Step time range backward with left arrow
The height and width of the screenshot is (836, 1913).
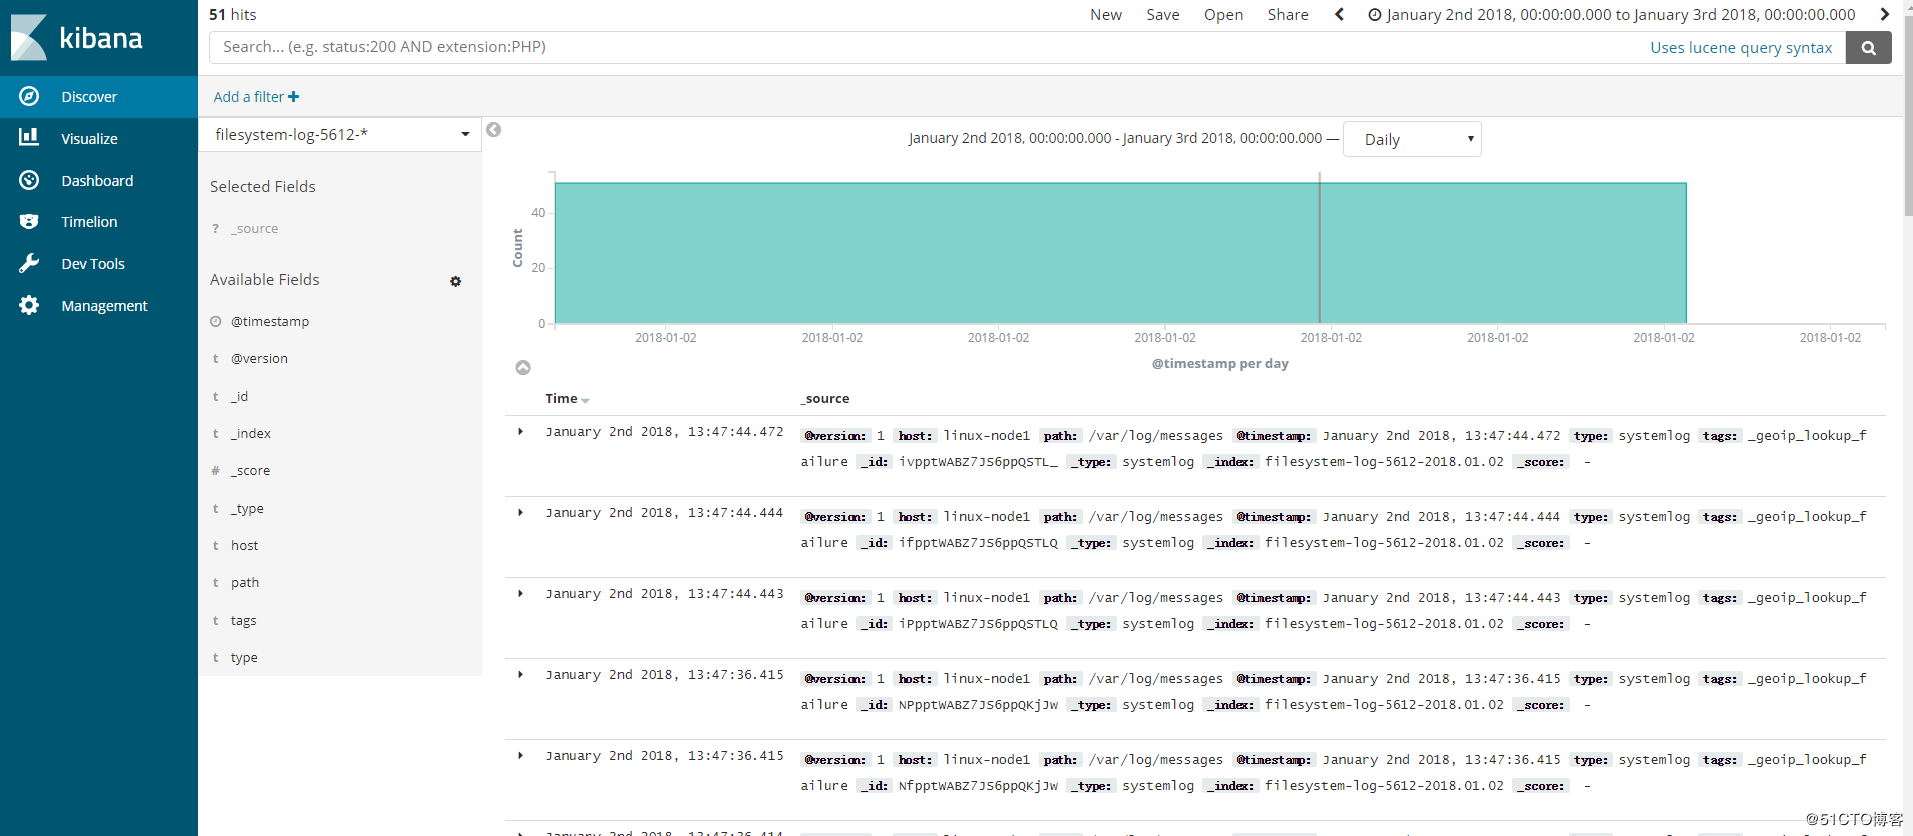pyautogui.click(x=1340, y=14)
